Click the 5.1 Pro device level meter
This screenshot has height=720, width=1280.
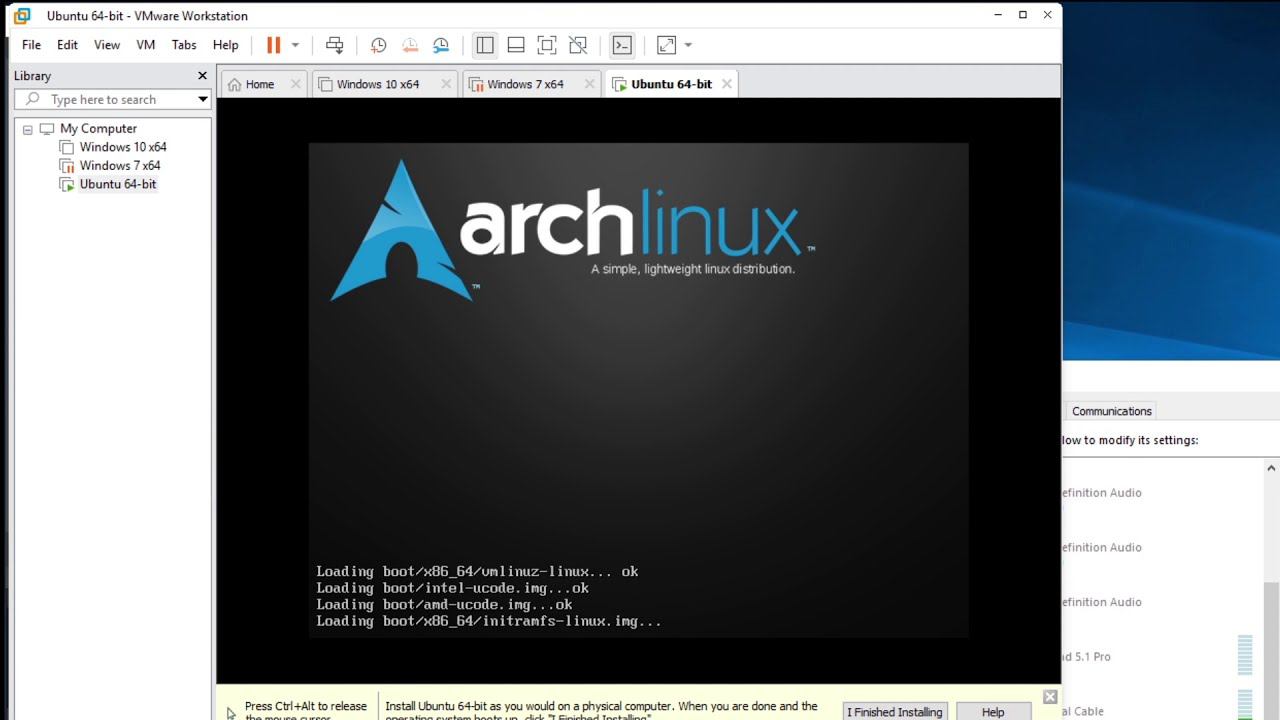coord(1245,656)
